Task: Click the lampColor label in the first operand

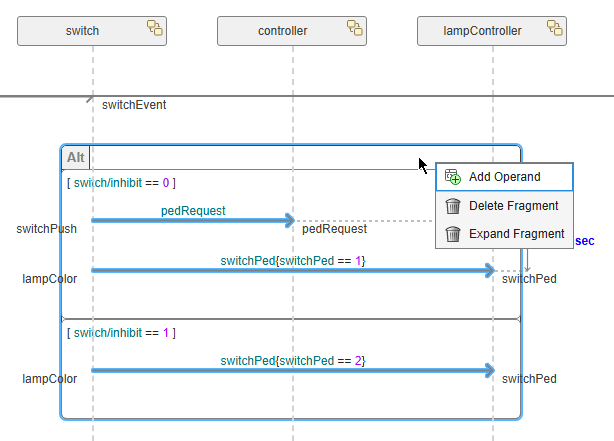Action: click(x=50, y=279)
